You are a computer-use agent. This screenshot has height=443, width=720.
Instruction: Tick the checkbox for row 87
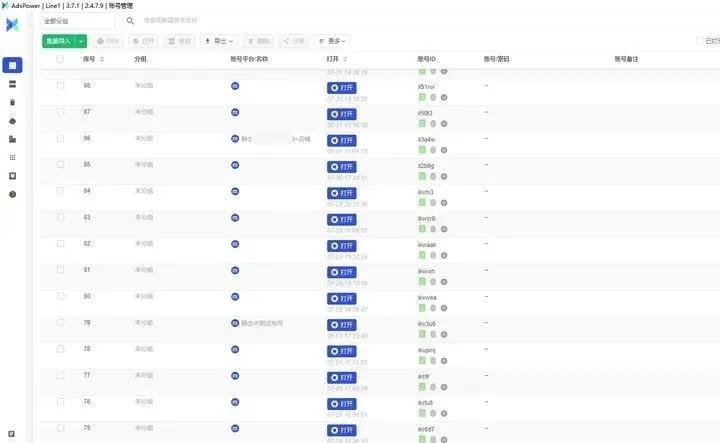(60, 112)
